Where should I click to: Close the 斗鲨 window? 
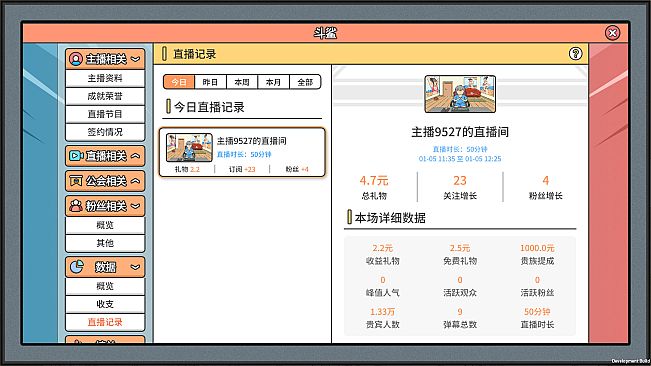tap(612, 33)
